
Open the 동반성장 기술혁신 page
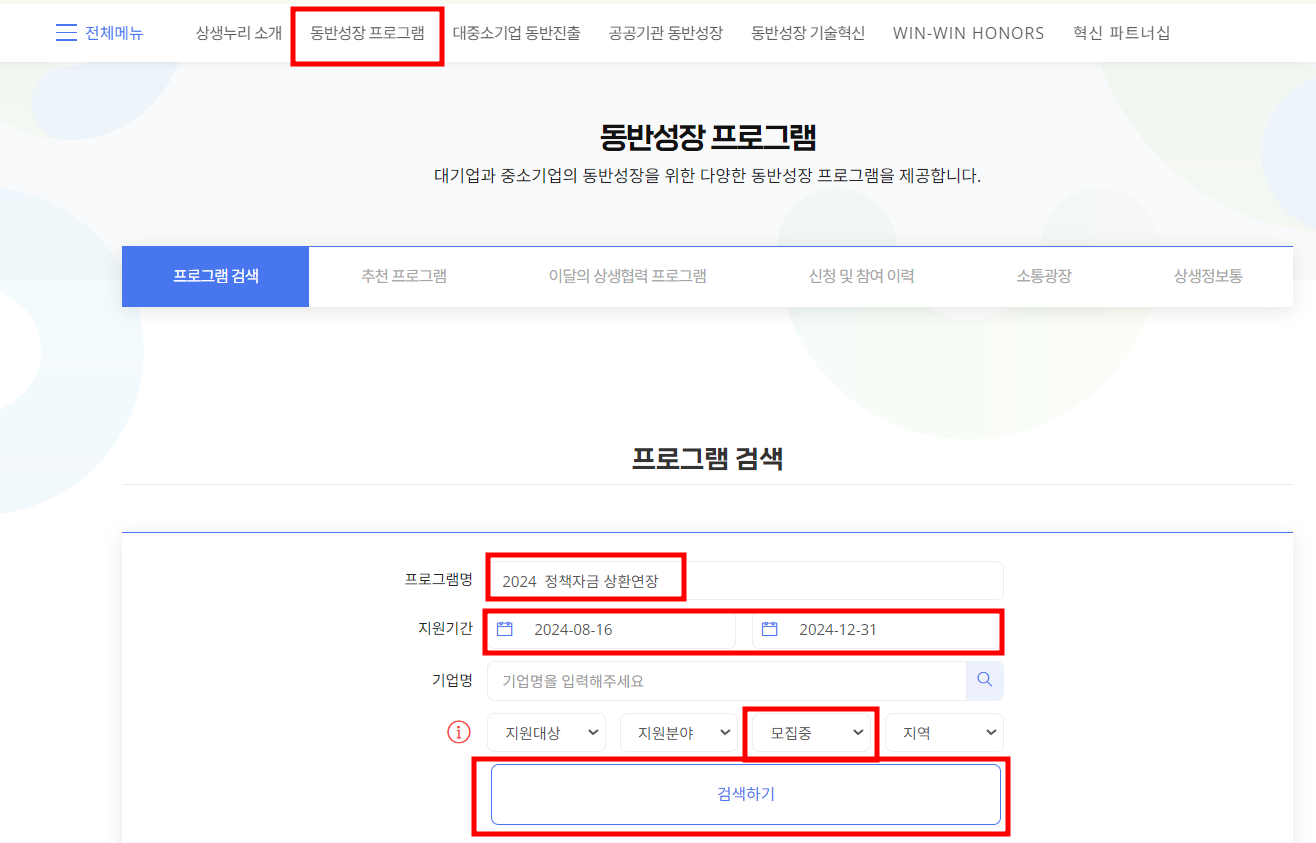click(x=807, y=32)
